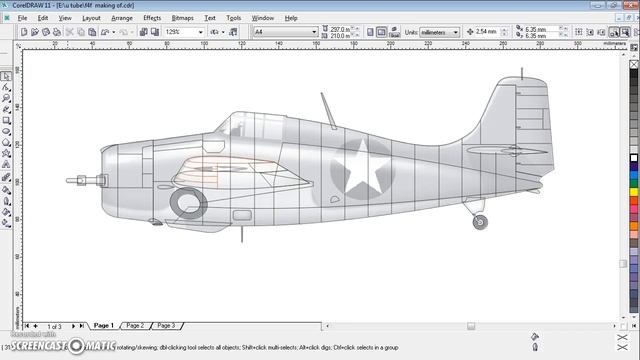Viewport: 640px width, 360px height.
Task: Select the Outline tool
Action: 6,201
